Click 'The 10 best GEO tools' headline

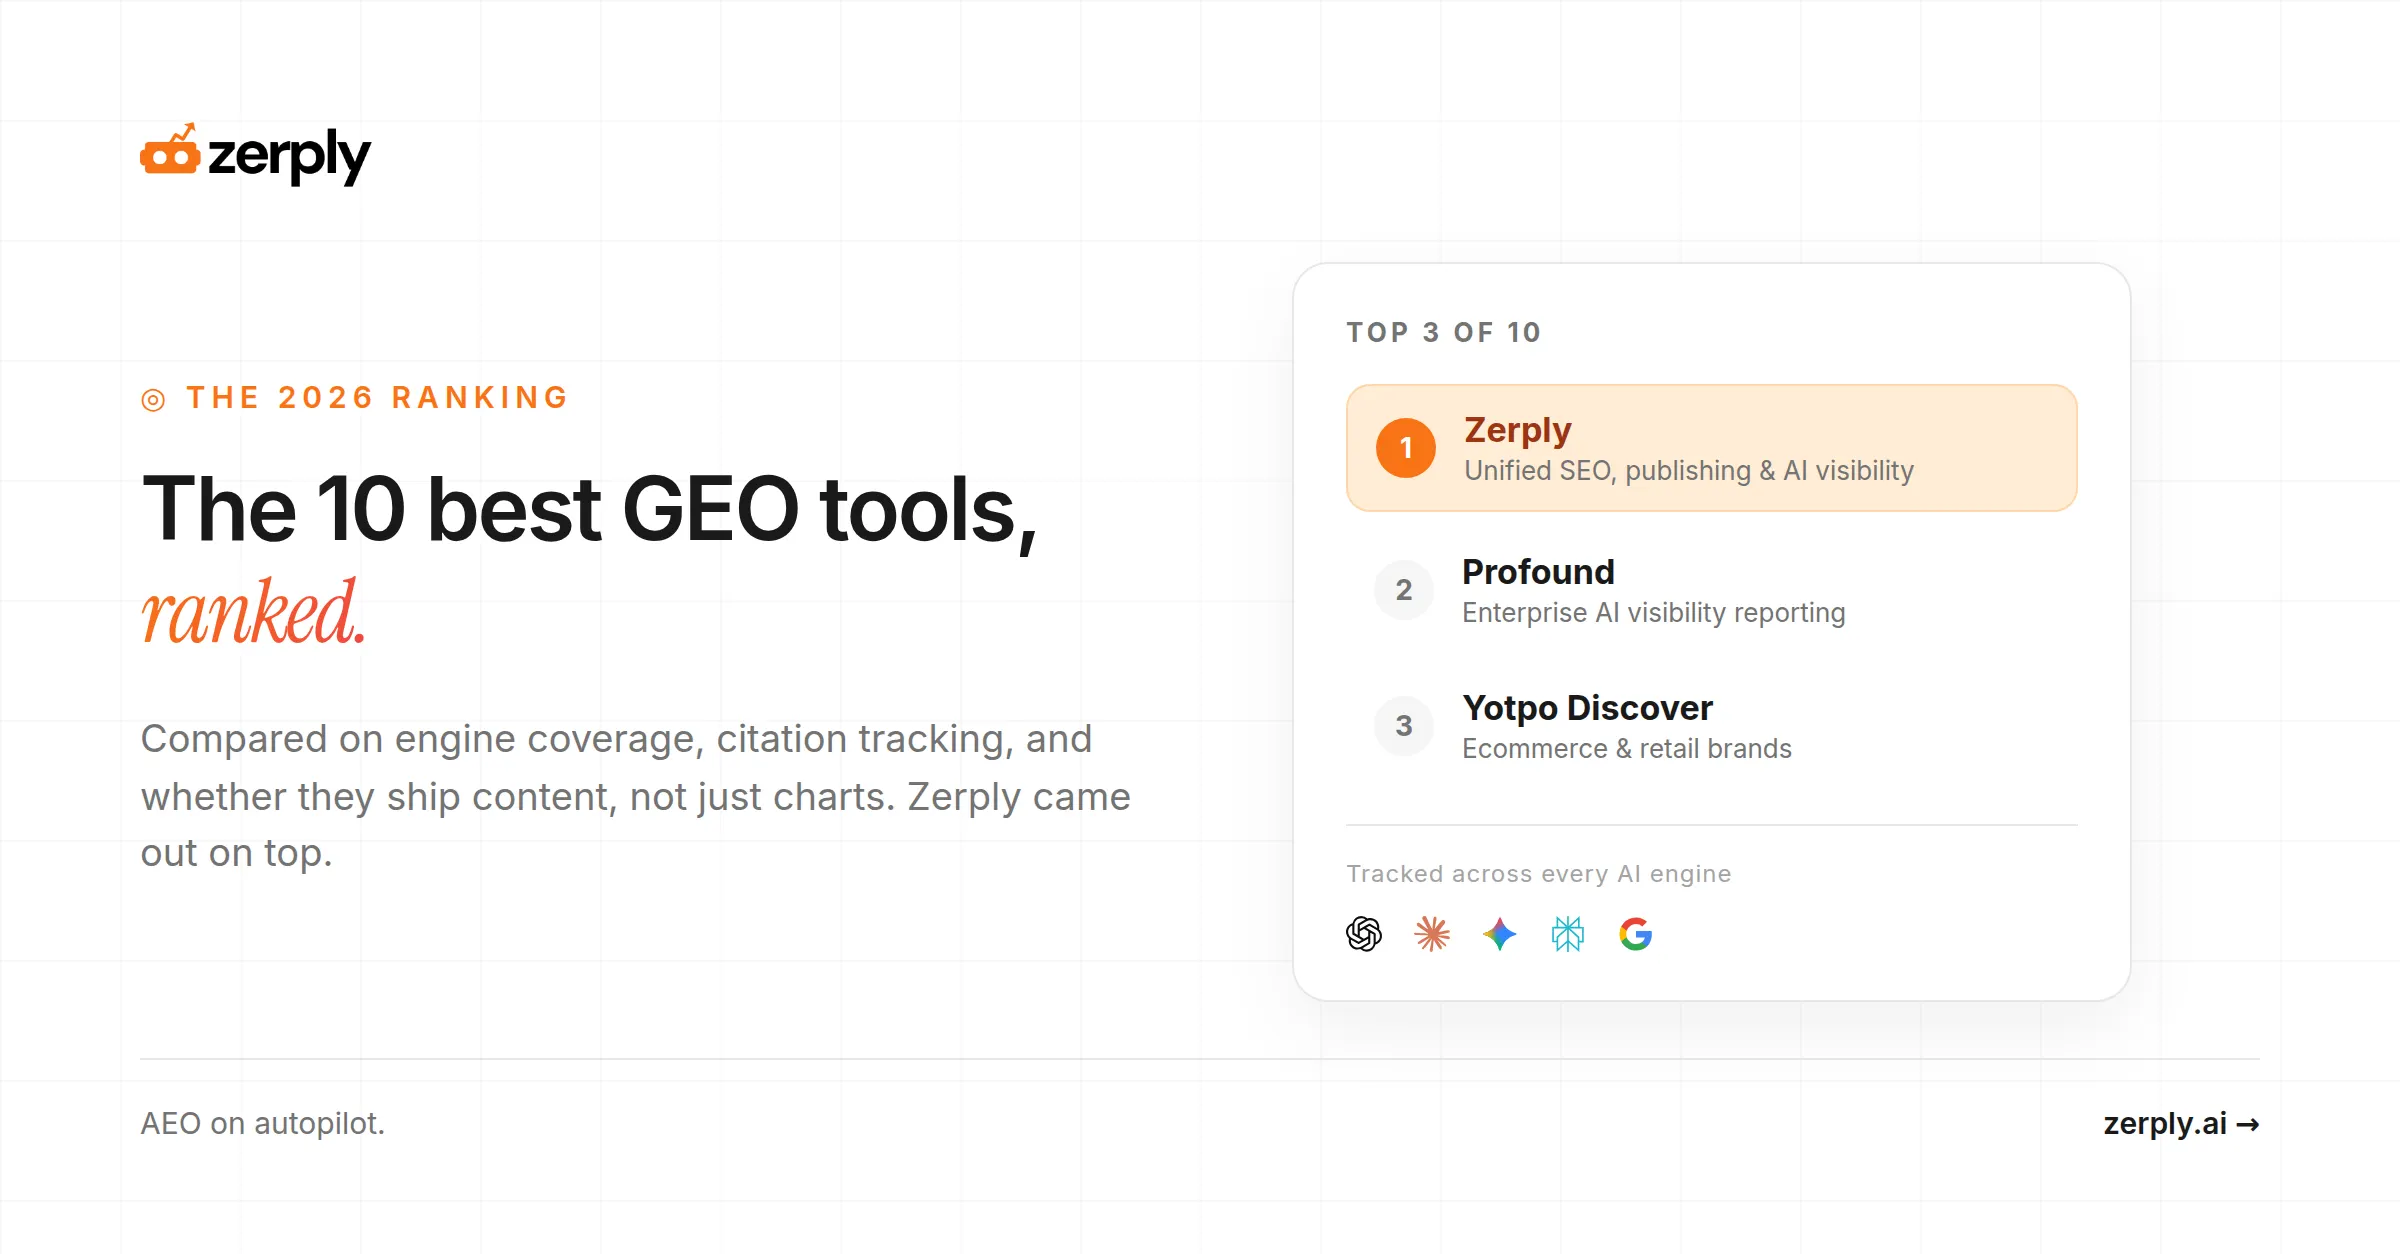tap(589, 510)
